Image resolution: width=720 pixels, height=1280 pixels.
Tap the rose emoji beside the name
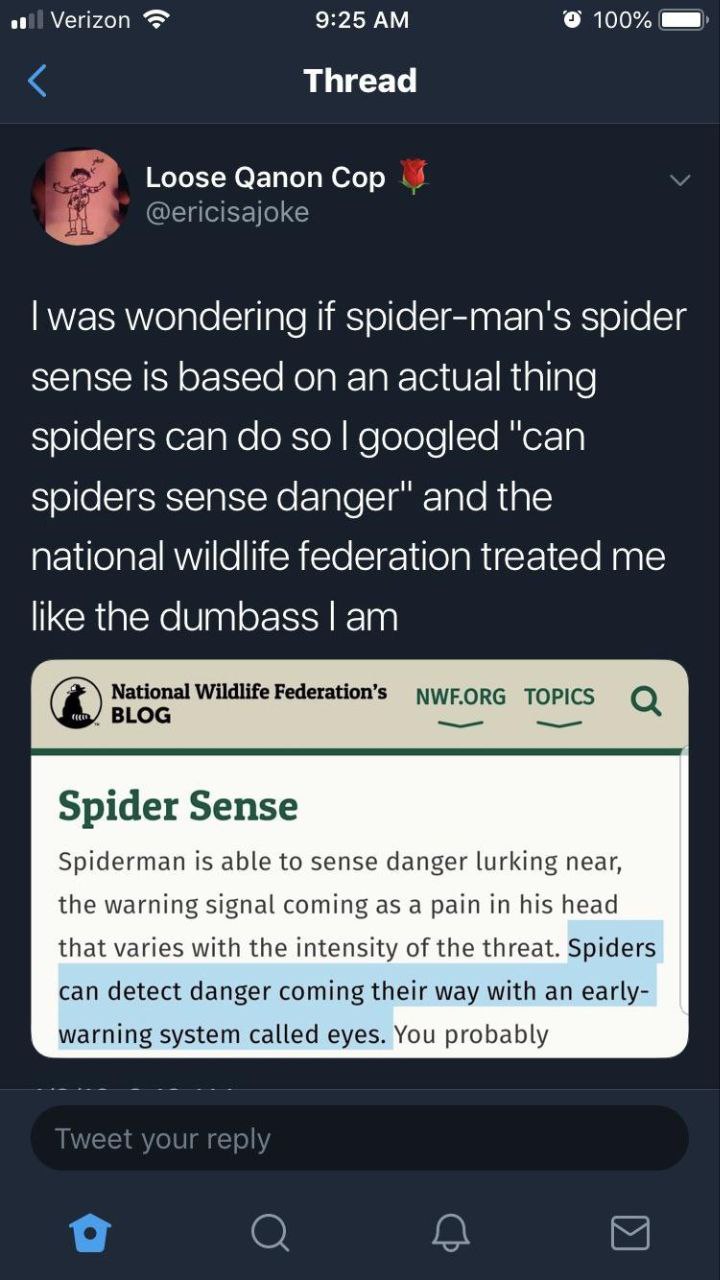pyautogui.click(x=413, y=176)
